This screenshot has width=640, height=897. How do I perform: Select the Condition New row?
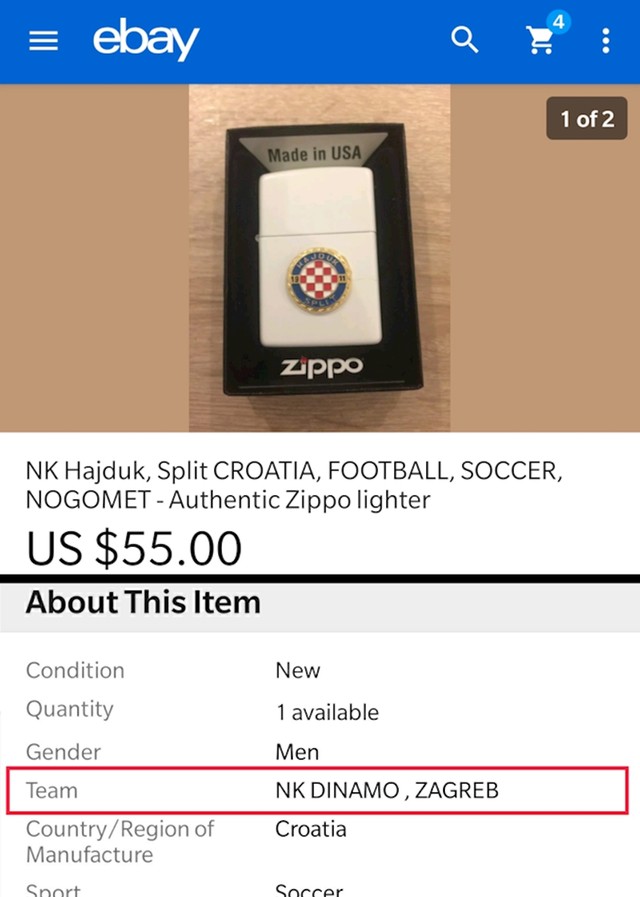pyautogui.click(x=320, y=670)
